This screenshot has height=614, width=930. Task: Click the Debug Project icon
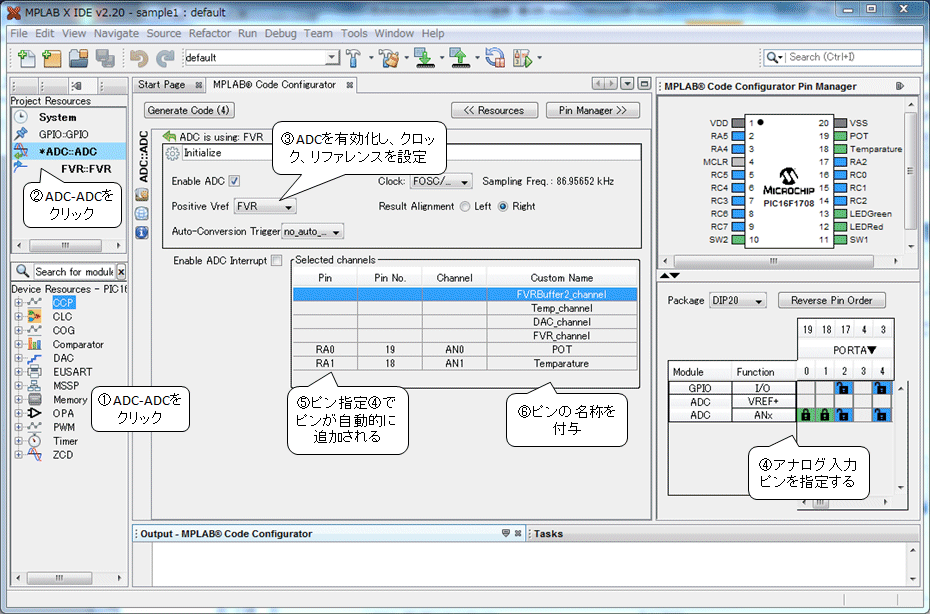tap(523, 58)
